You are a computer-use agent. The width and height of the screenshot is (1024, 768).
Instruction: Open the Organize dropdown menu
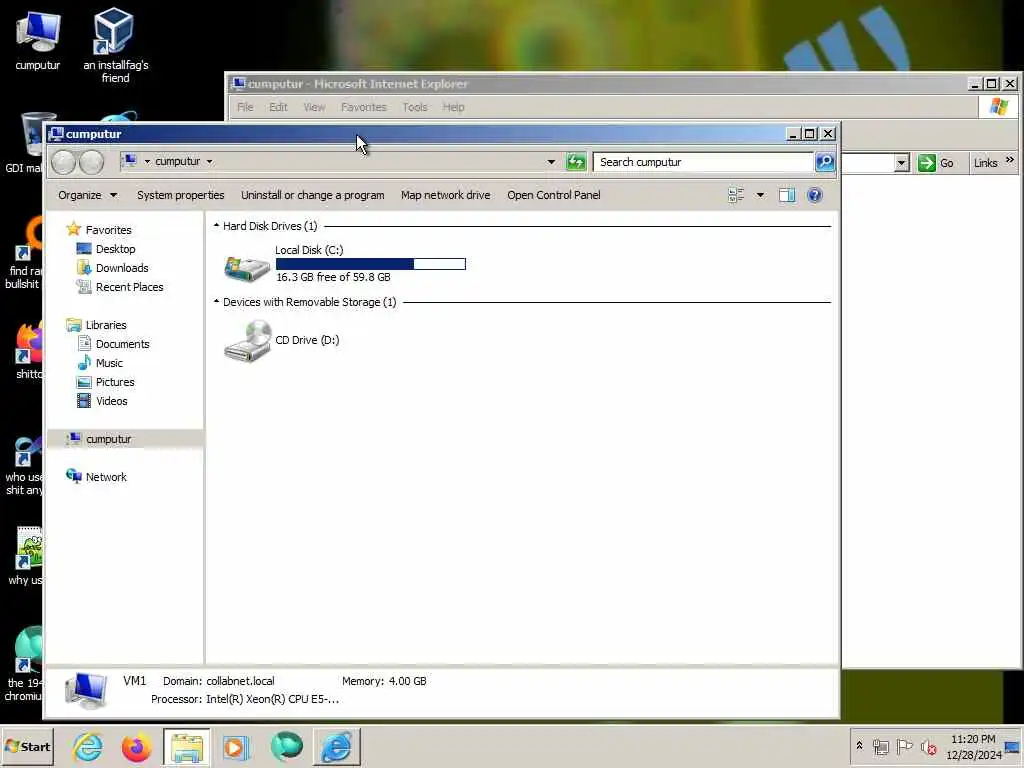coord(88,195)
